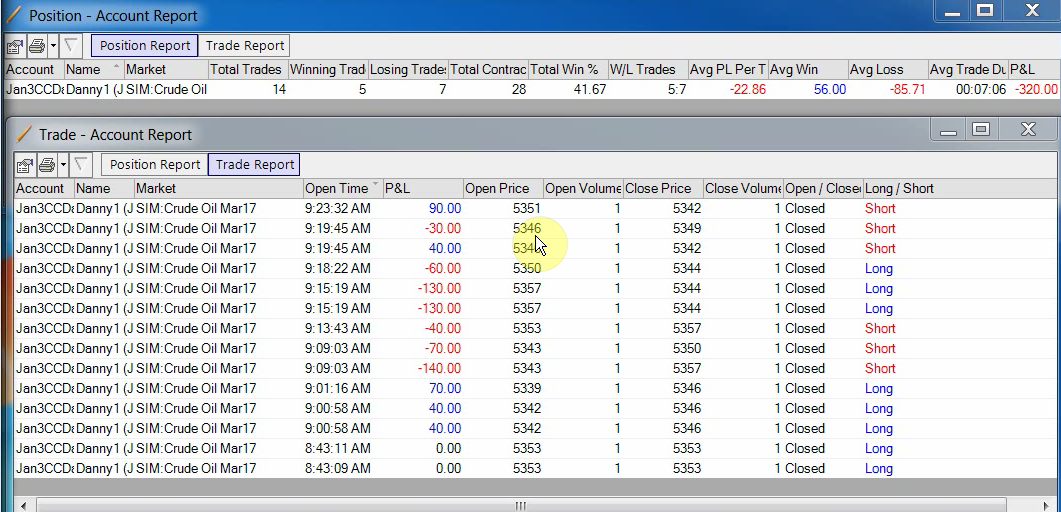Close the Trade Account Report window
Viewport: 1061px width, 512px height.
1028,130
